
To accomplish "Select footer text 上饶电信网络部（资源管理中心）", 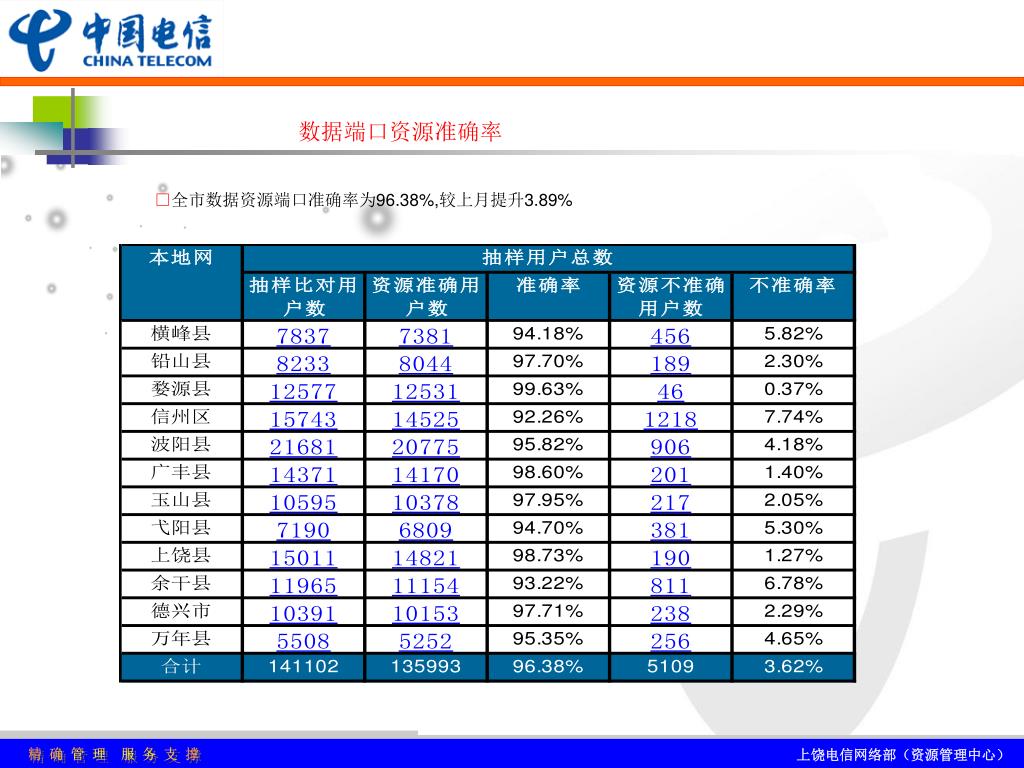I will coord(902,755).
